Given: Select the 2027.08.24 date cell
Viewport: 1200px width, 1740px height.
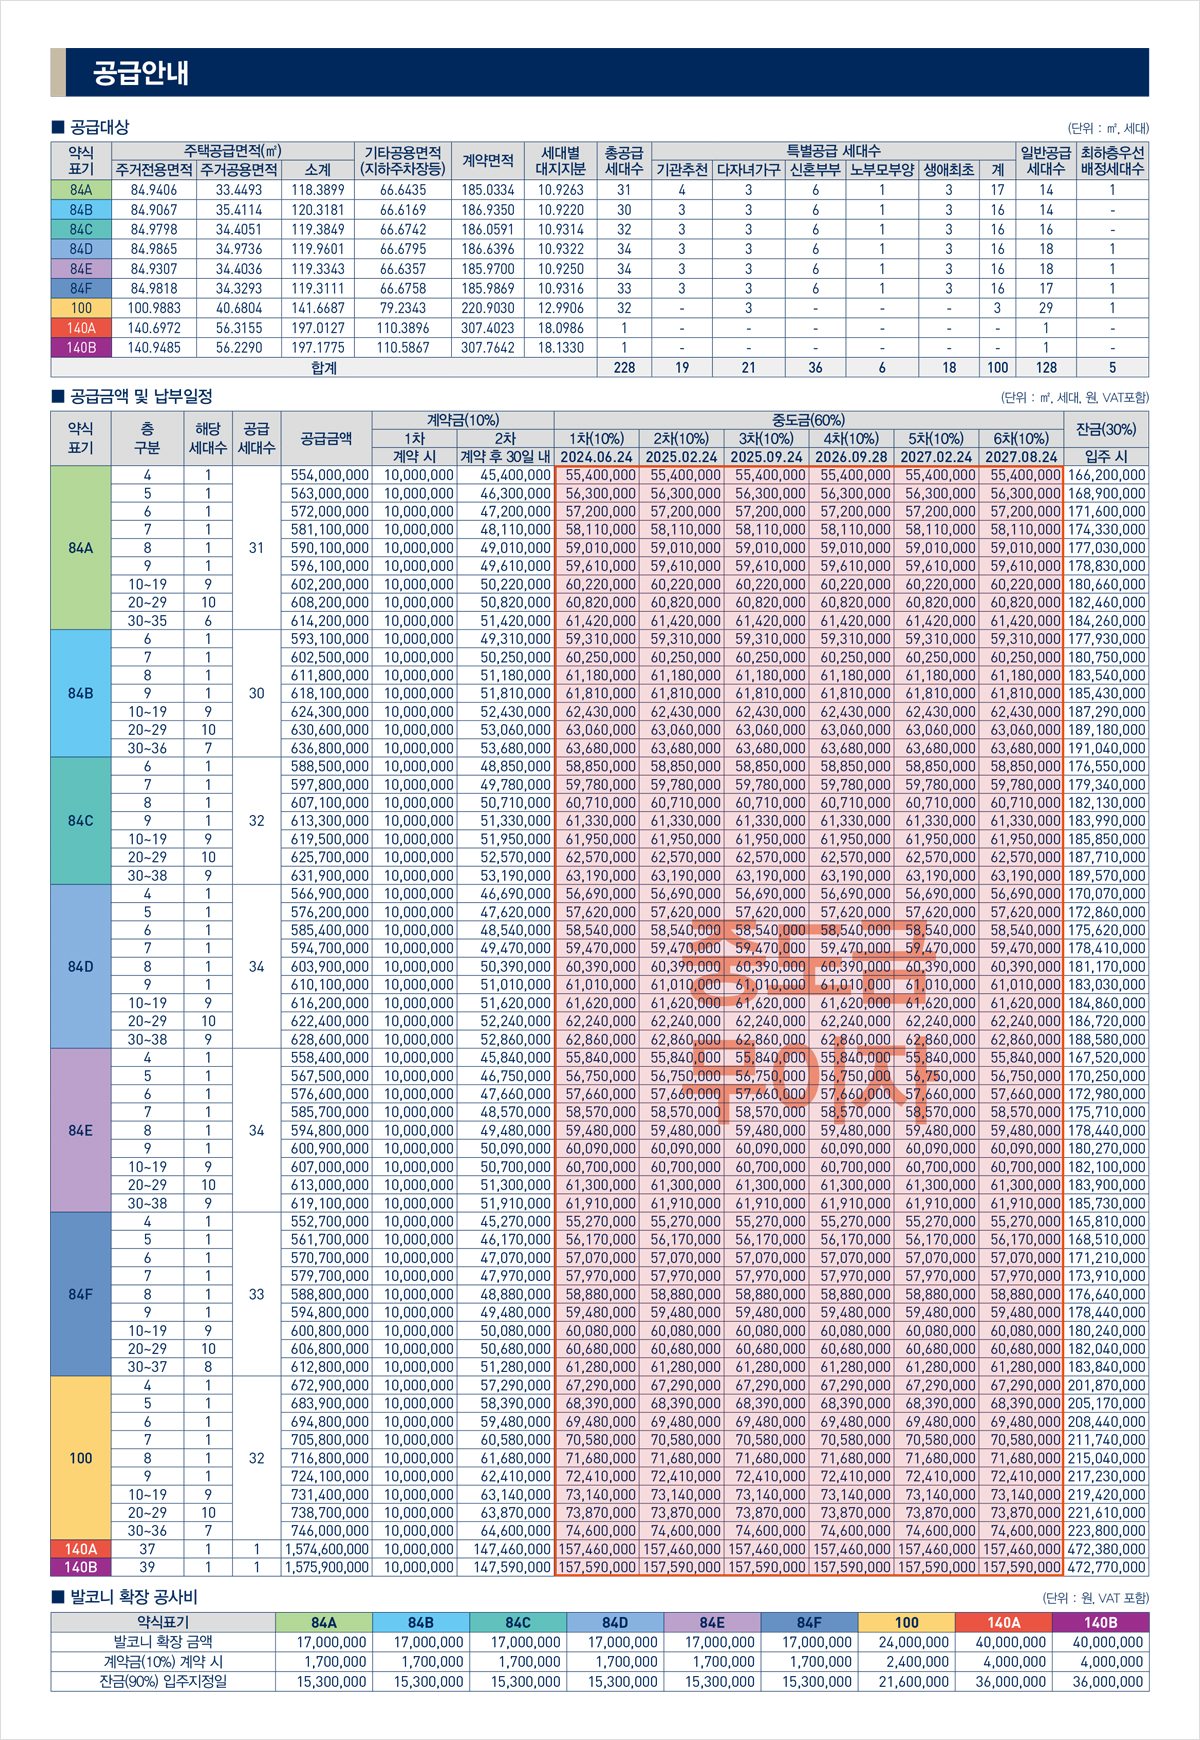Looking at the screenshot, I should (1021, 456).
